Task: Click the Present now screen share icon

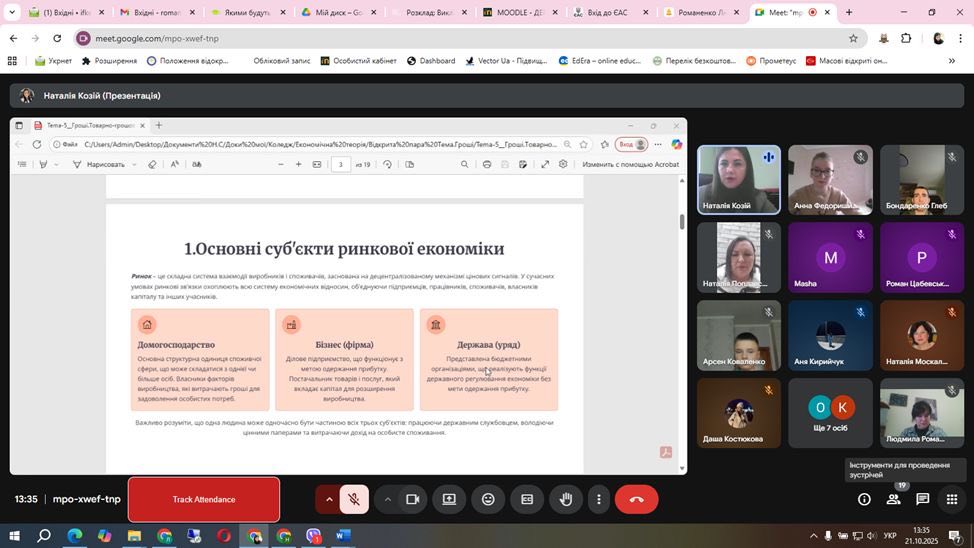Action: pos(449,500)
